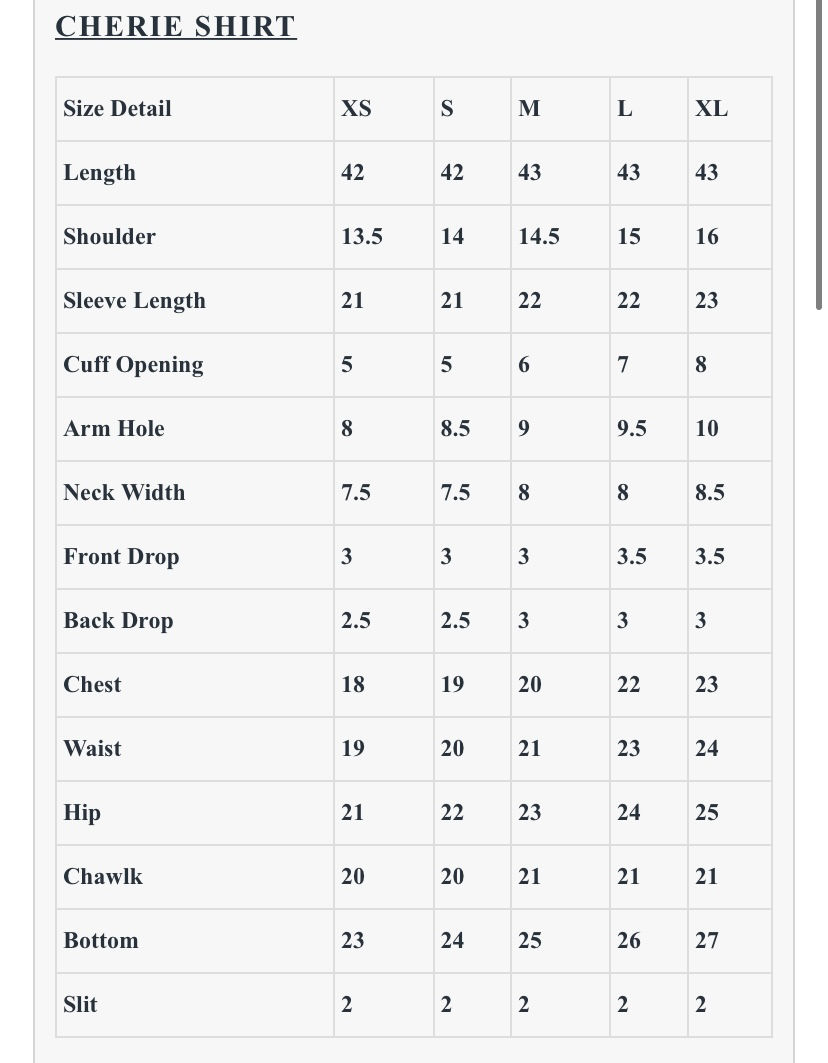Click the XS column header

[x=356, y=109]
